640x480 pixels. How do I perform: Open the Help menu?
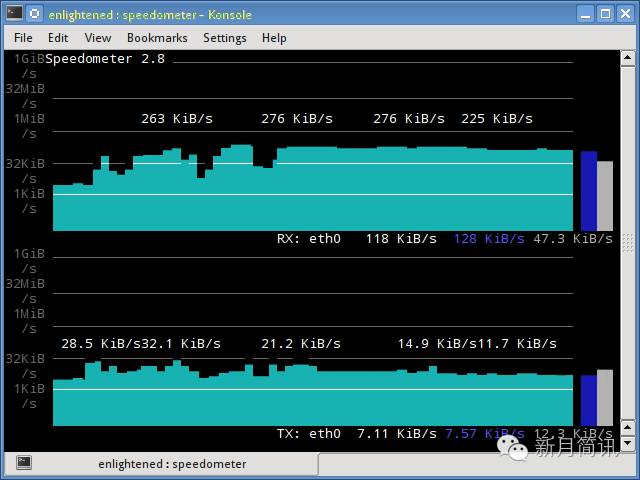274,38
